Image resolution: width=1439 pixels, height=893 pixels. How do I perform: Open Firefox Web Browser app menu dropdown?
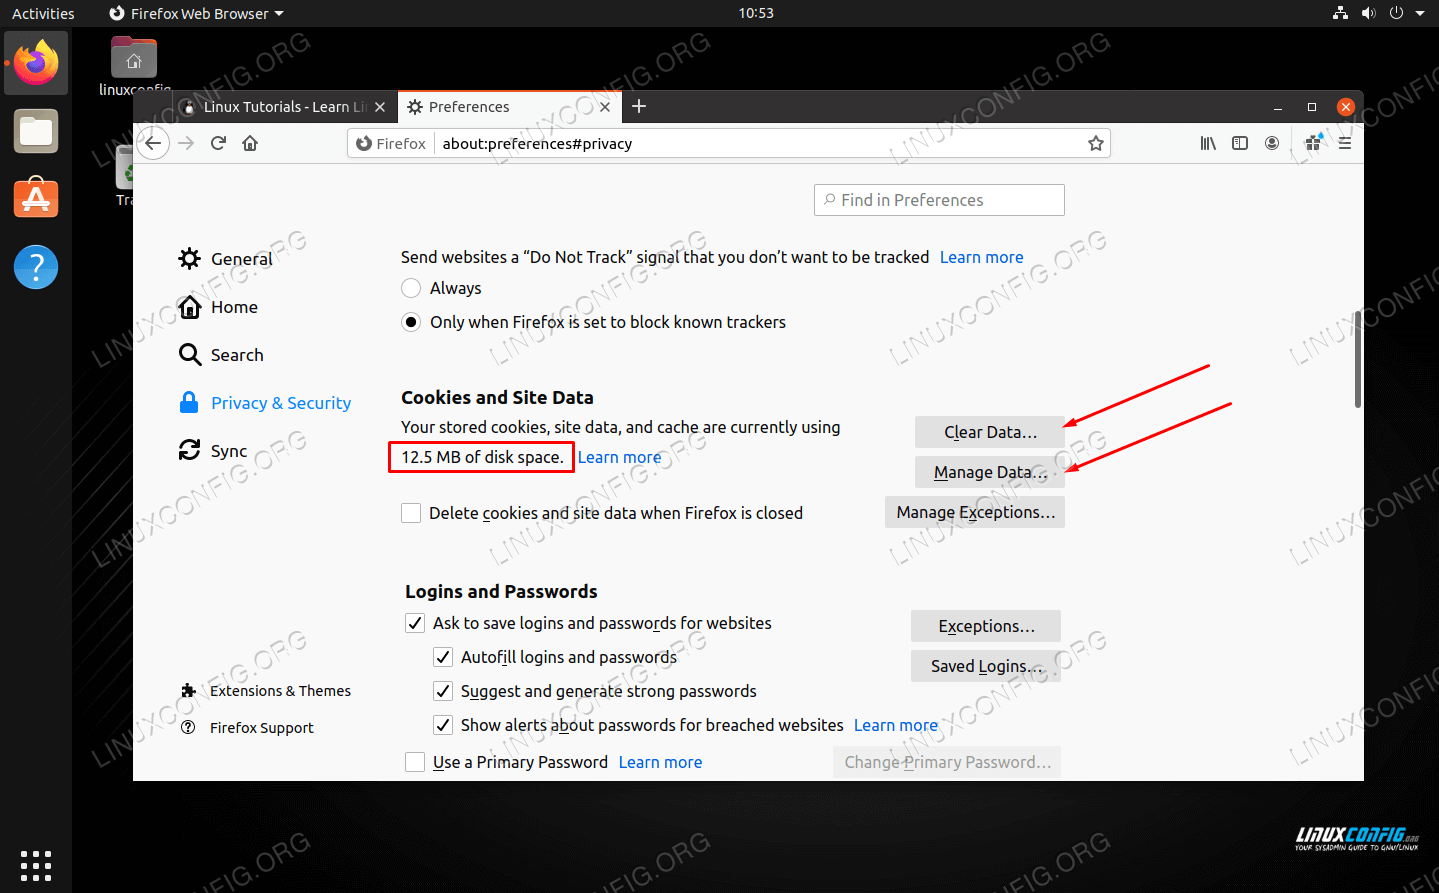[x=196, y=13]
